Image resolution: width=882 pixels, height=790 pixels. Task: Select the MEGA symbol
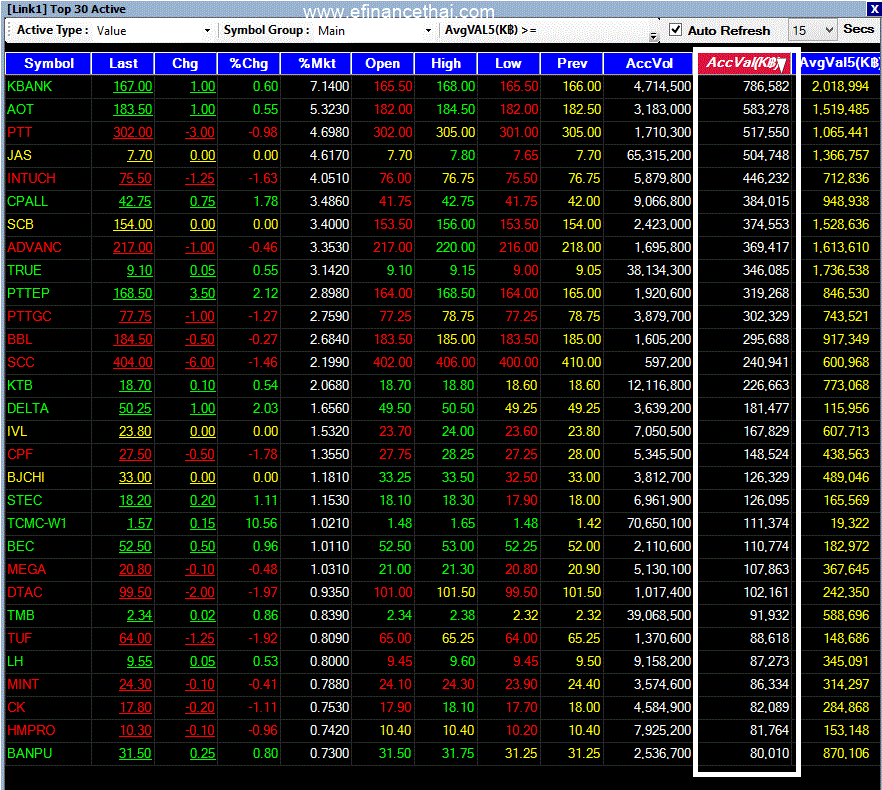pyautogui.click(x=26, y=570)
